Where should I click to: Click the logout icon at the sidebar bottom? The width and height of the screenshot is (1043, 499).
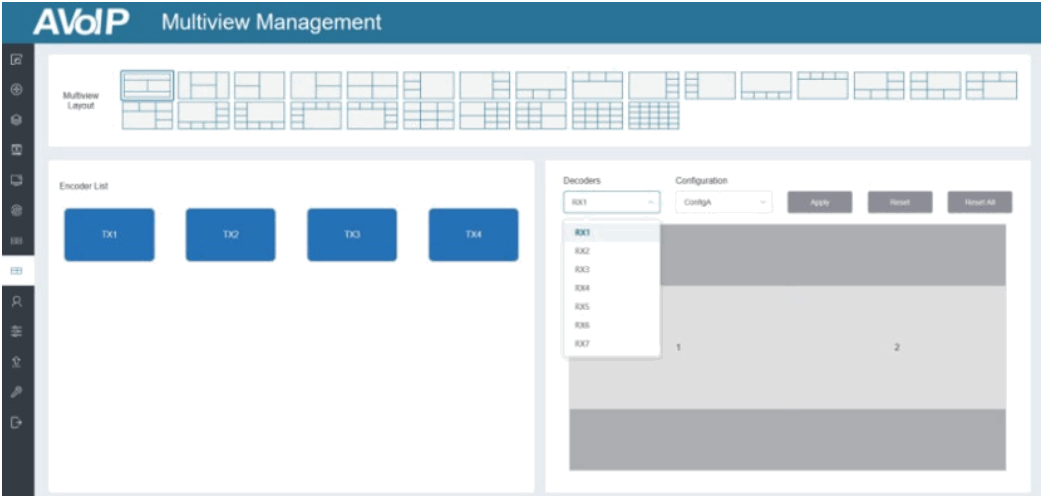pos(17,422)
